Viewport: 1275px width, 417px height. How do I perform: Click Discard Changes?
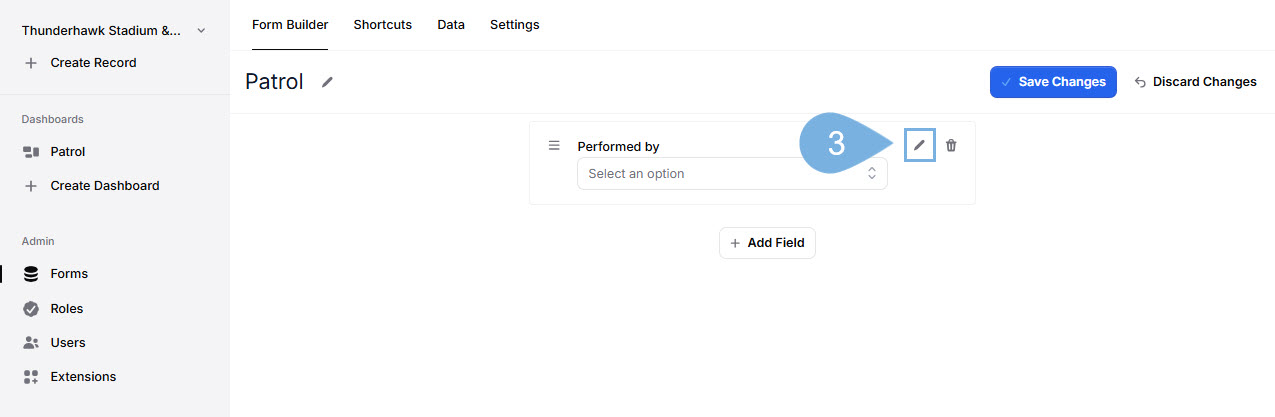point(1195,82)
